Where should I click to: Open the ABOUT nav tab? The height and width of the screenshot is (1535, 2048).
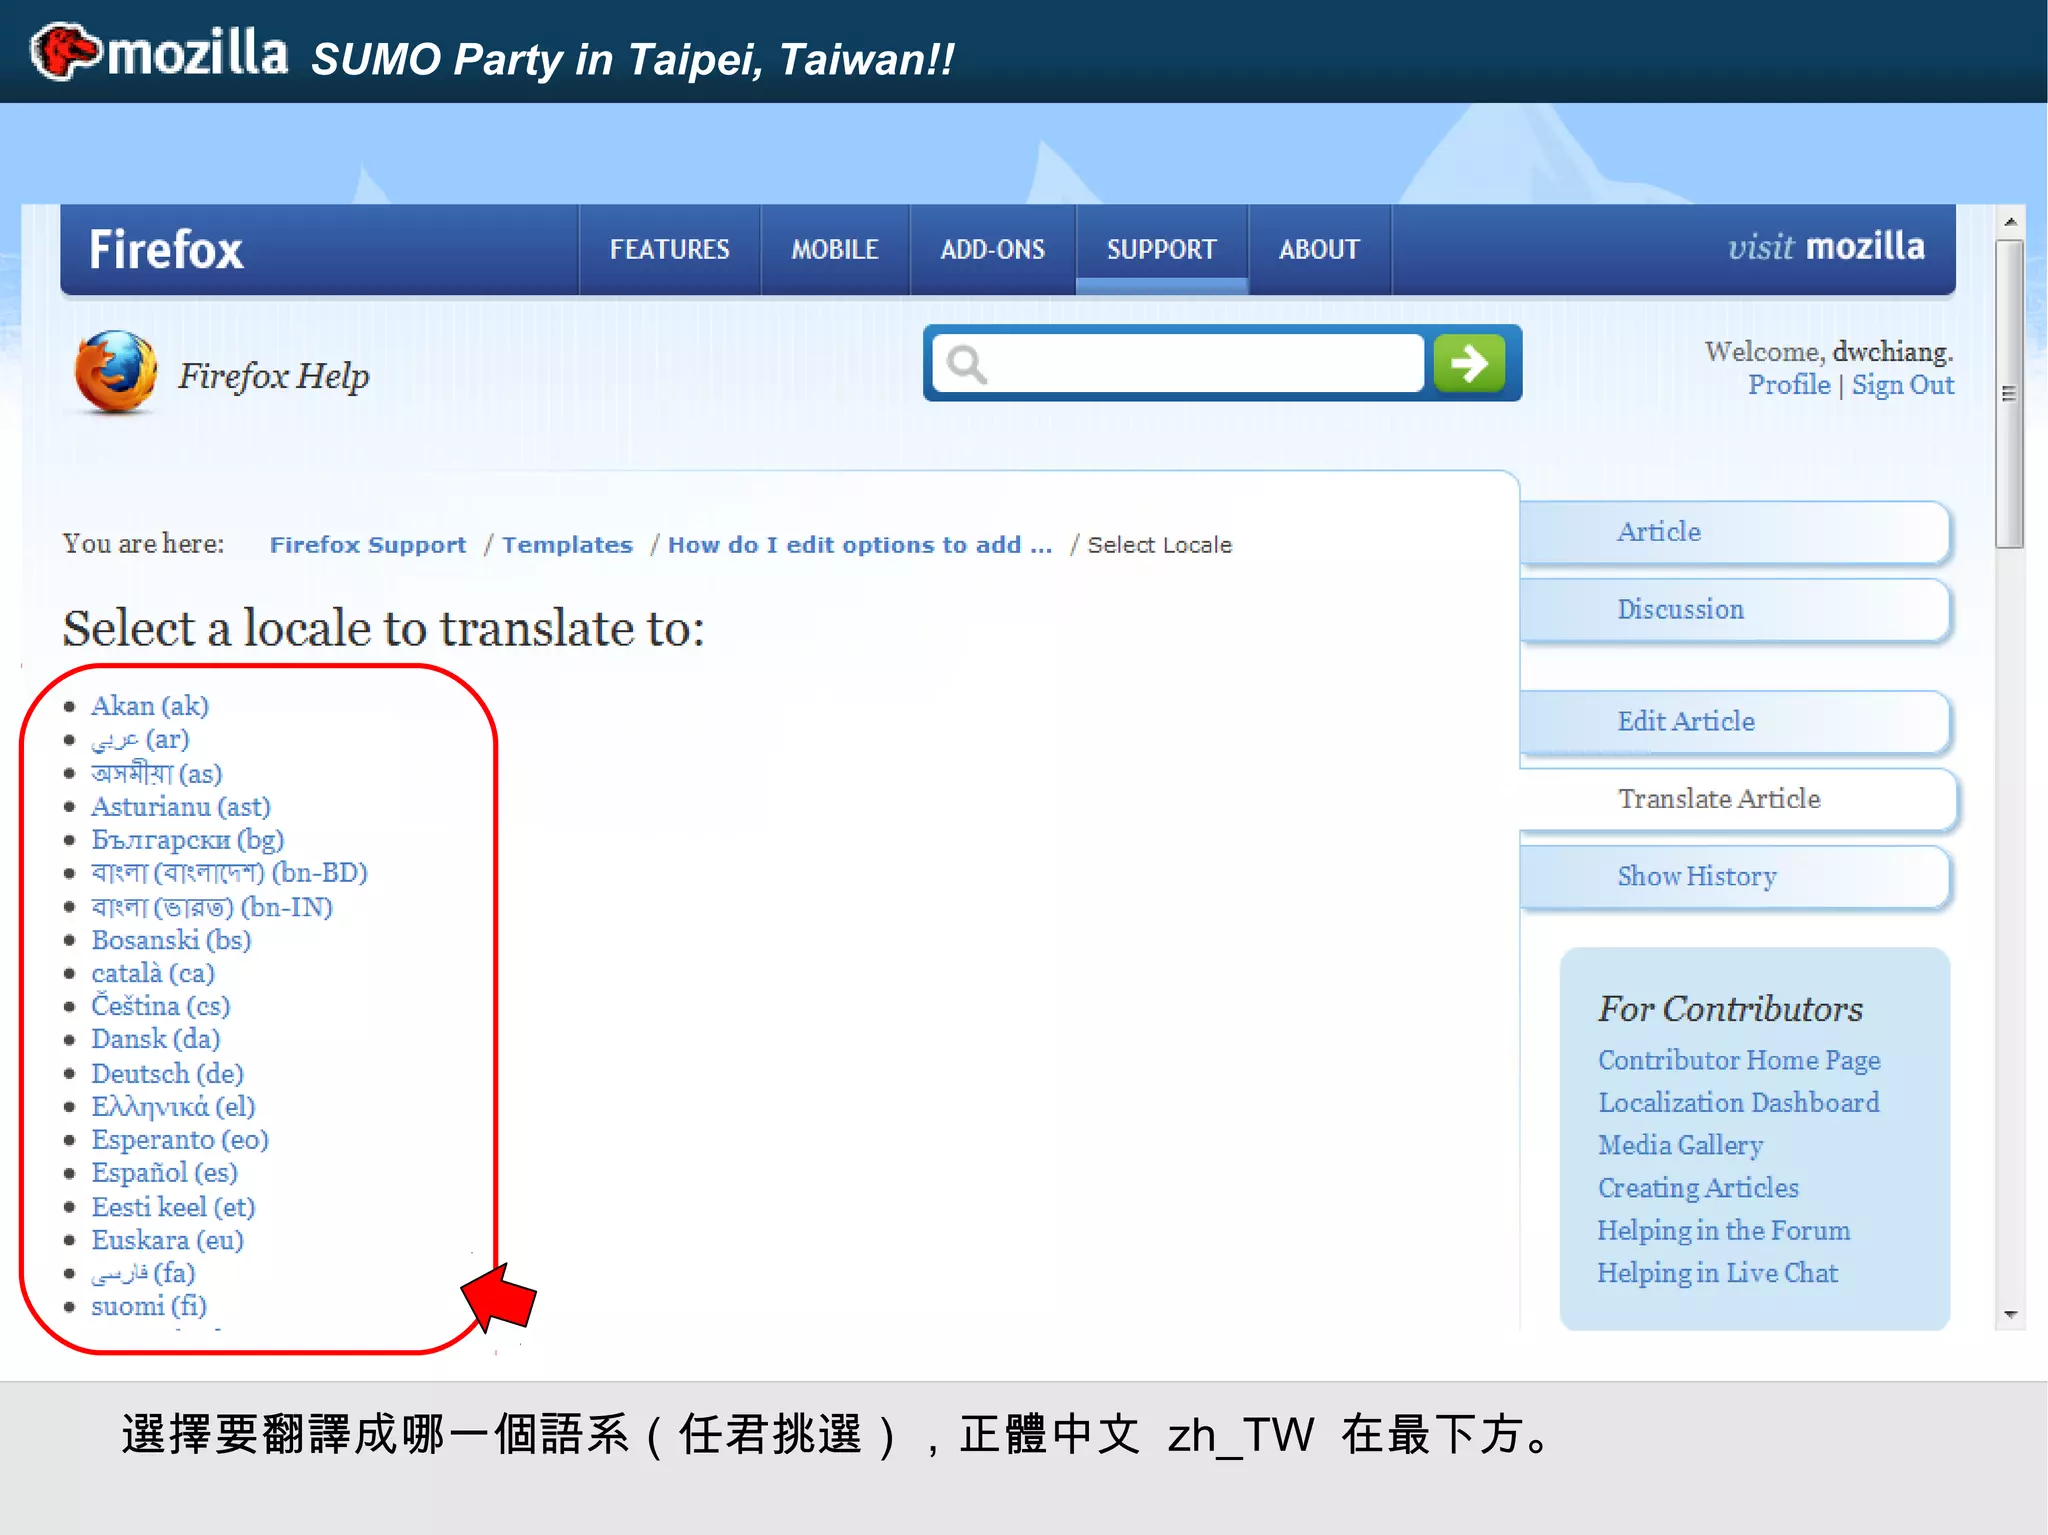[x=1320, y=249]
